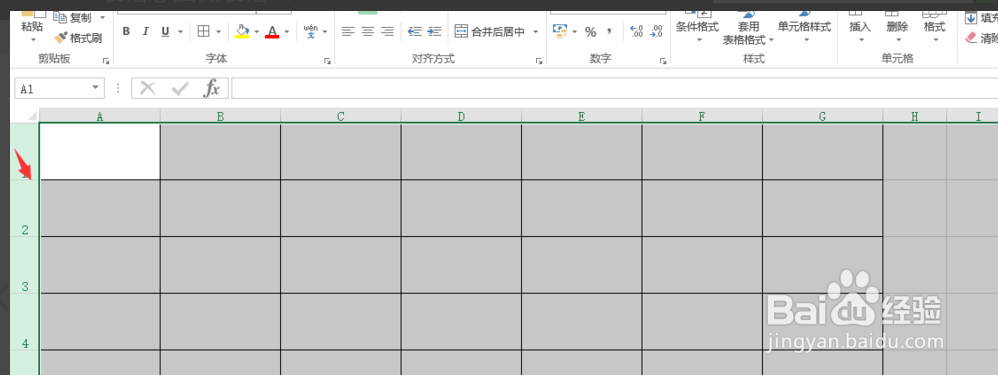The image size is (998, 375).
Task: Open accounting format dropdown arrow
Action: 575,31
